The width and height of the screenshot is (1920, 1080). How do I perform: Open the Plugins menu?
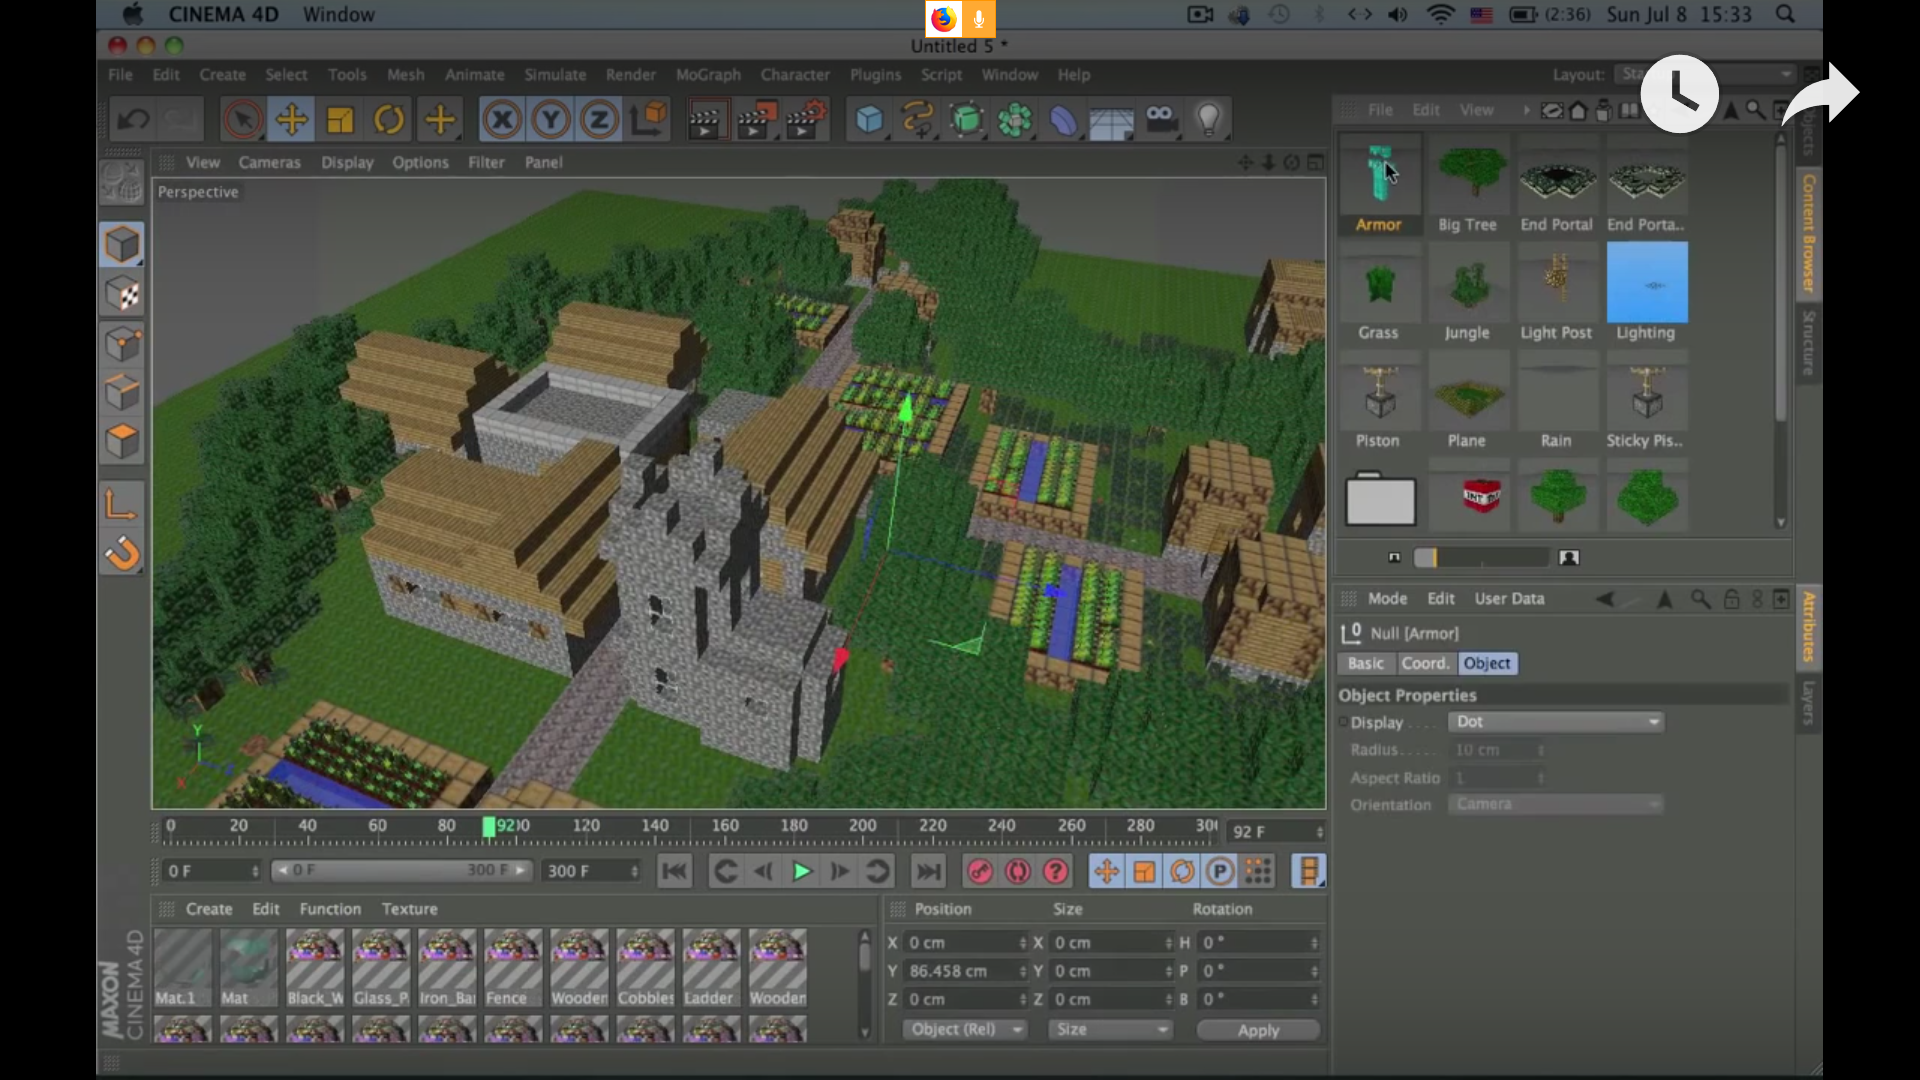pyautogui.click(x=875, y=75)
